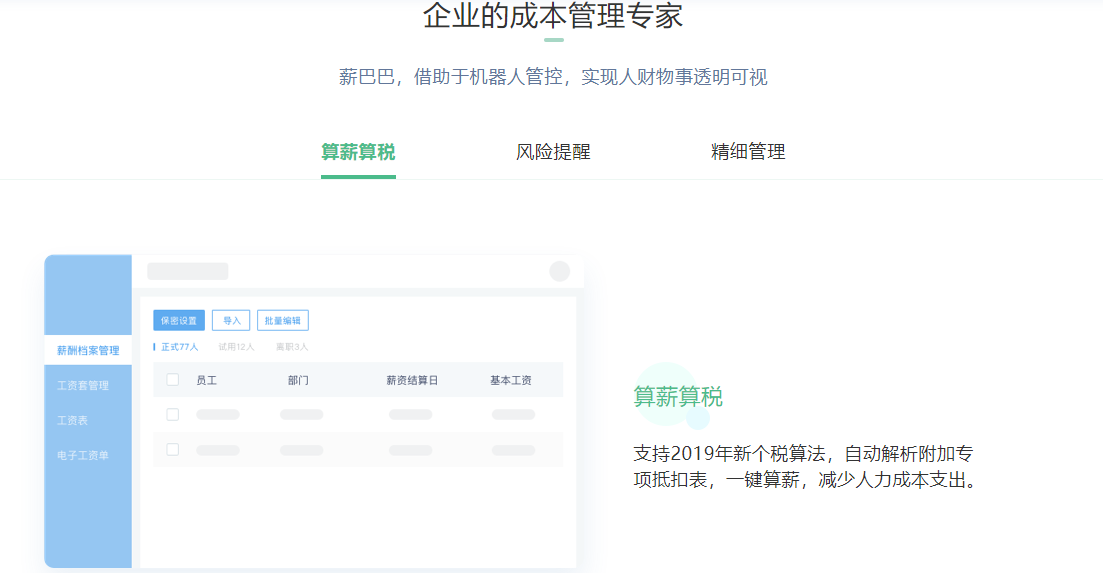1103x573 pixels.
Task: Click the 支持2019年新个税算法 description paragraph
Action: click(x=805, y=467)
